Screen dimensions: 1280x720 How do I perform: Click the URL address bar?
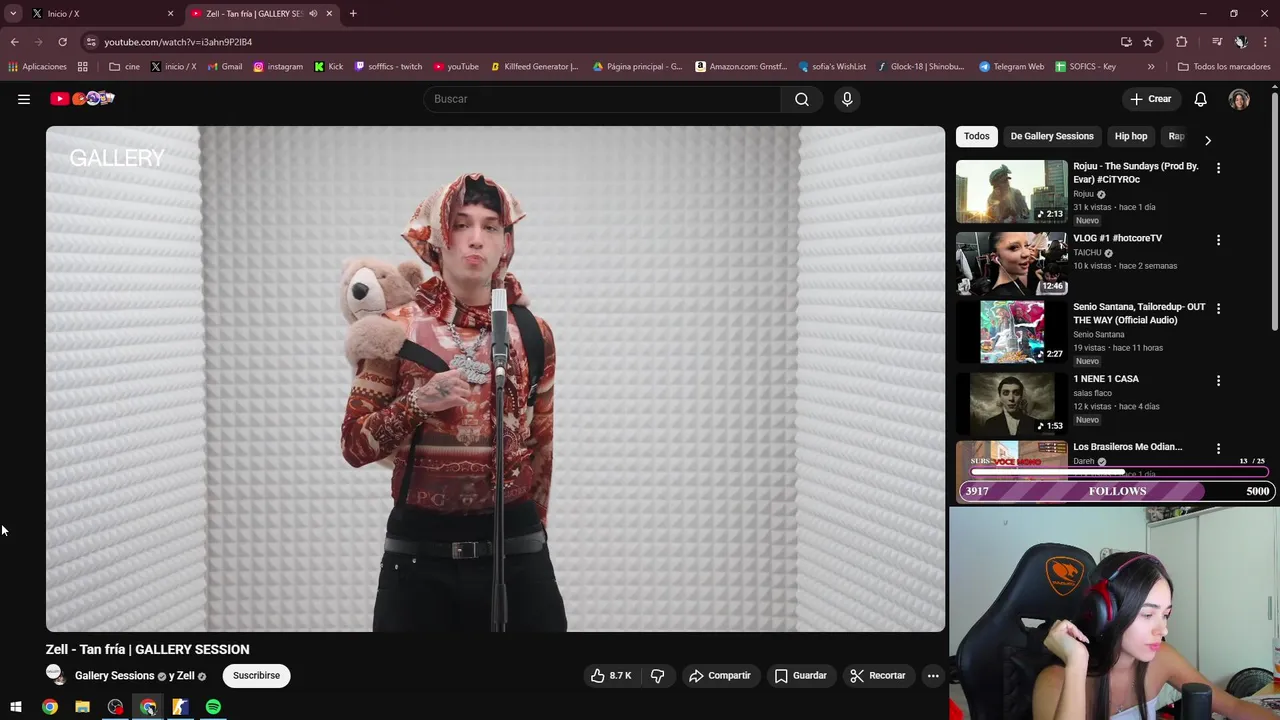point(600,42)
